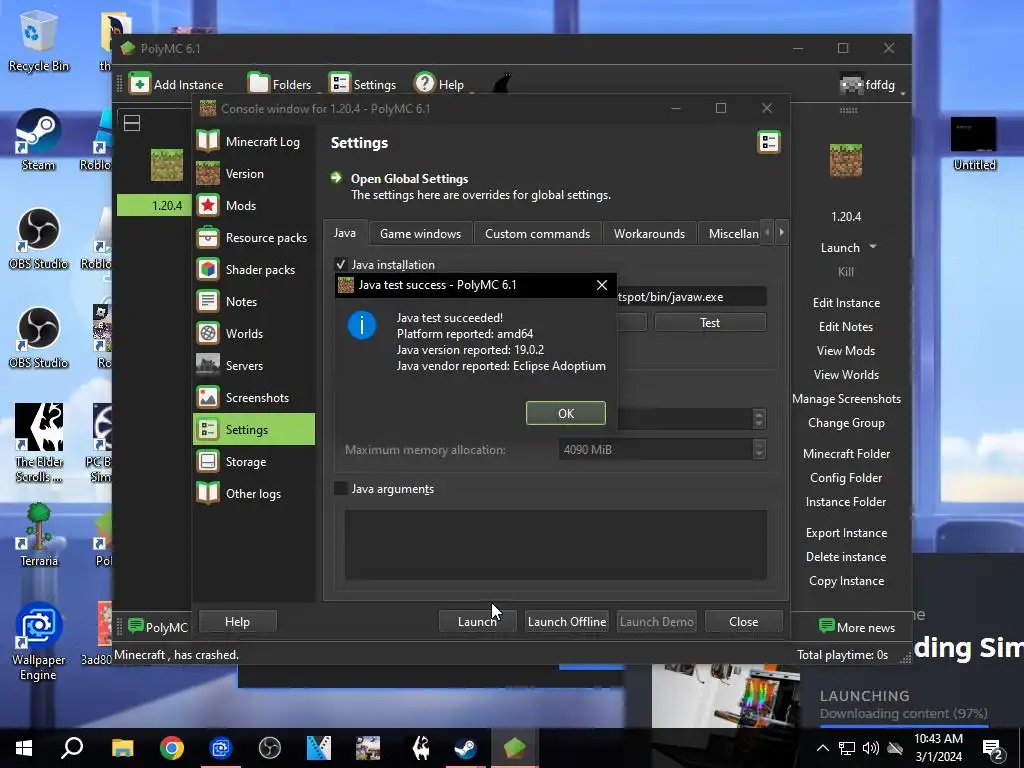Open Steam from the taskbar
This screenshot has width=1024, height=768.
[x=465, y=748]
